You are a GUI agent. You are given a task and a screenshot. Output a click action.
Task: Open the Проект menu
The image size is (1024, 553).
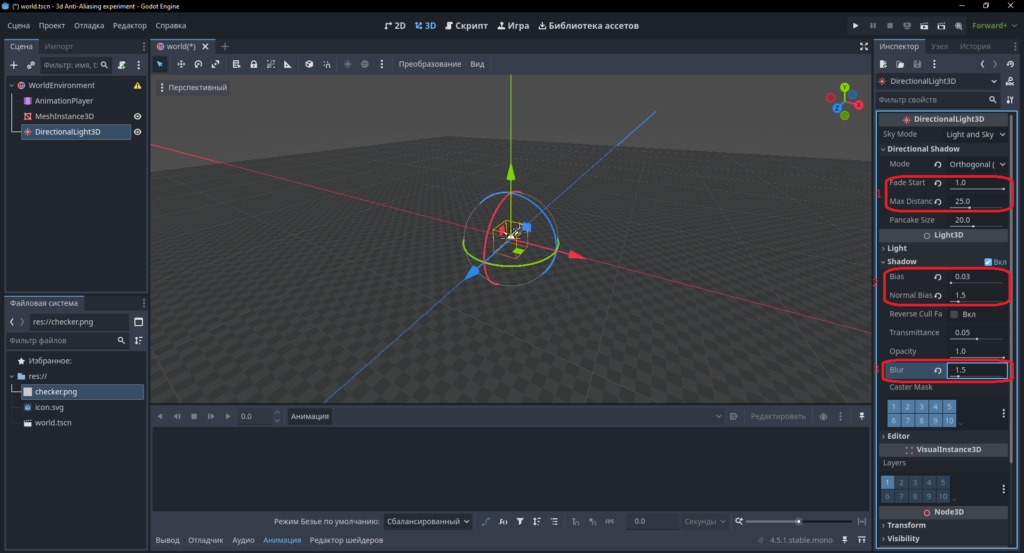point(52,25)
